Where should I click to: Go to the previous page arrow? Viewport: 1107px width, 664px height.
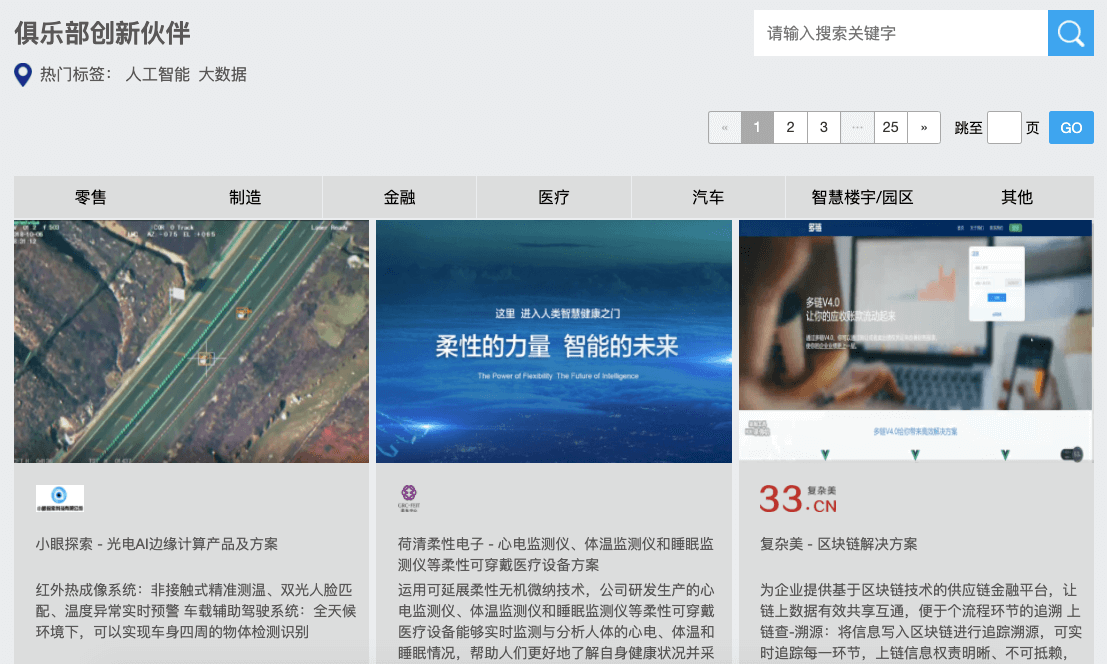coord(725,128)
